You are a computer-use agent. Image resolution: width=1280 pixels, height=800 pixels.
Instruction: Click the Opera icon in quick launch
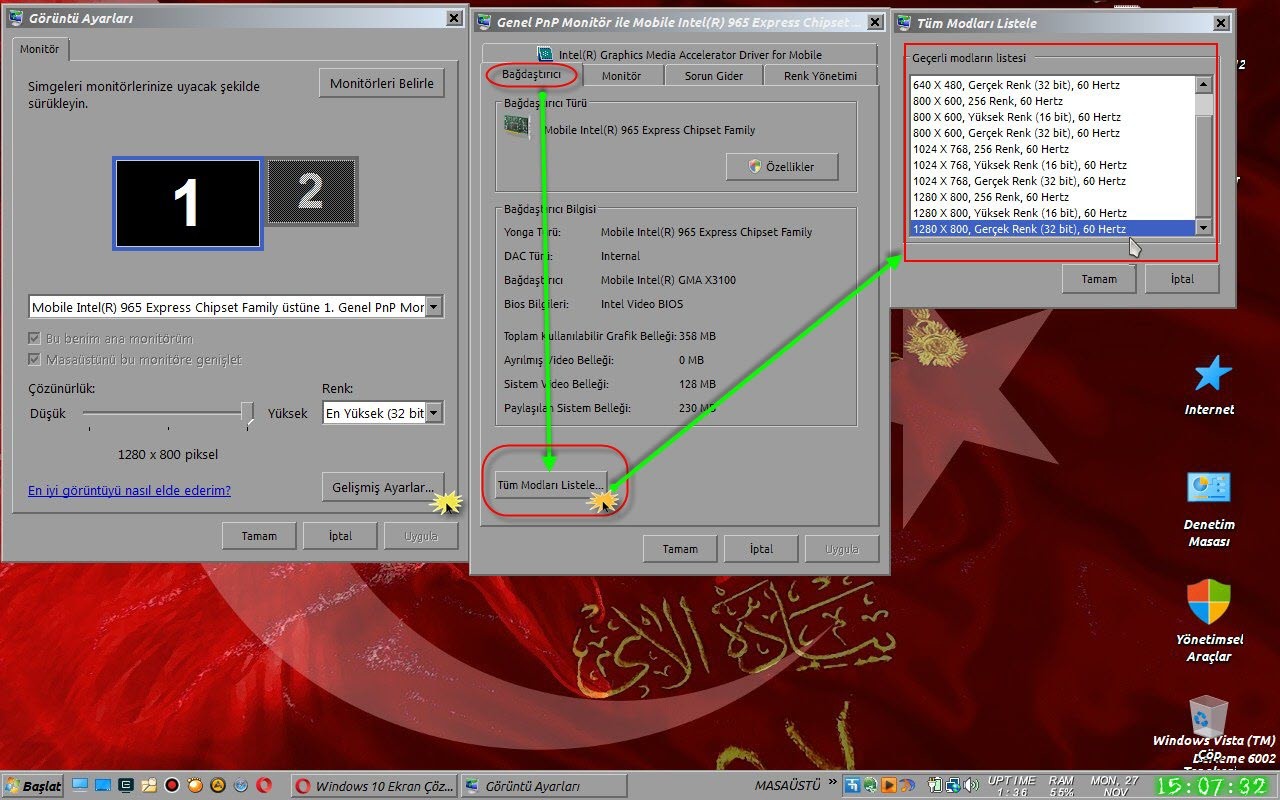(x=264, y=786)
